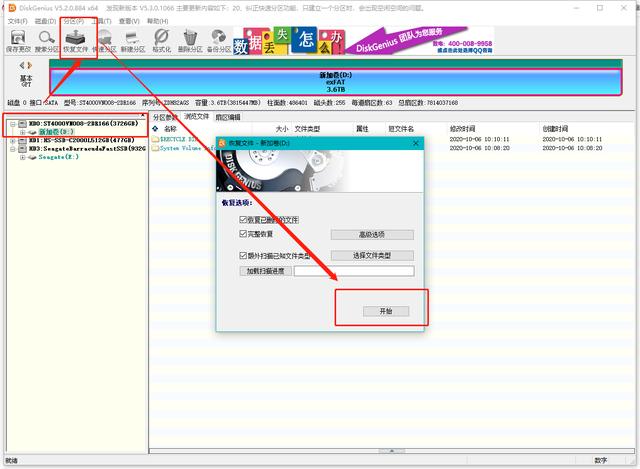Click the 保存更改 save changes toolbar icon

(x=18, y=38)
